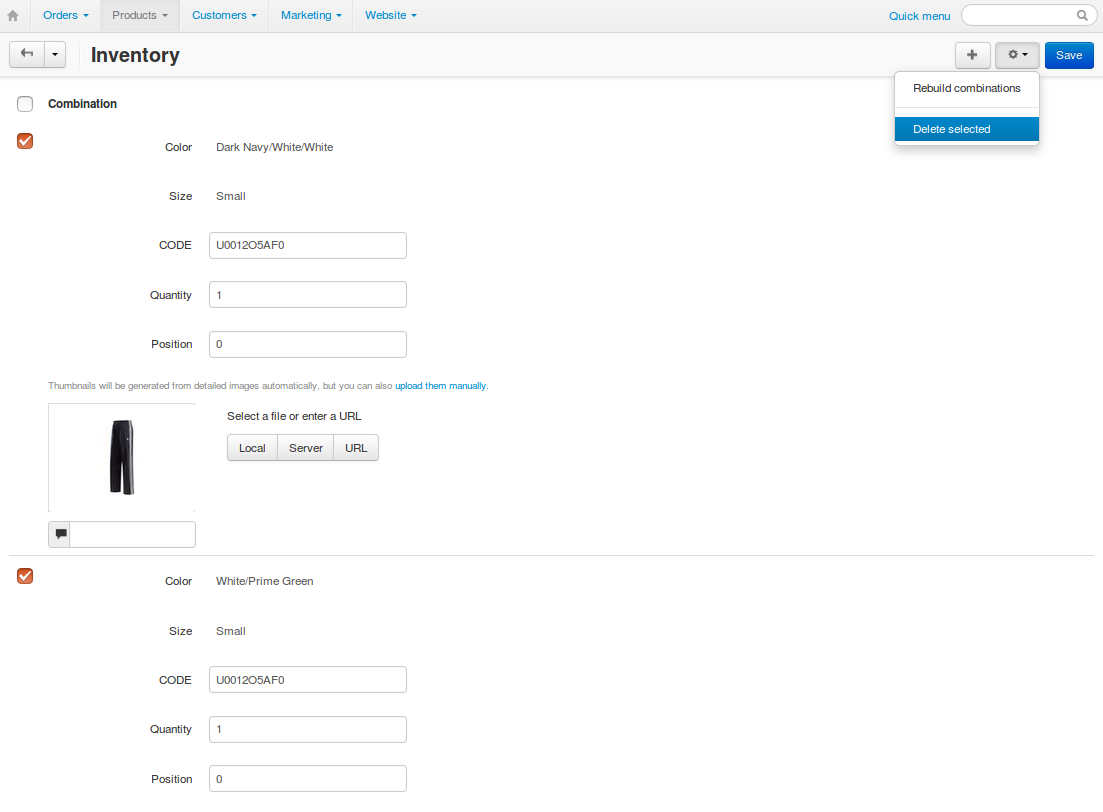Click the image alt text input field
The width and height of the screenshot is (1103, 812).
133,534
